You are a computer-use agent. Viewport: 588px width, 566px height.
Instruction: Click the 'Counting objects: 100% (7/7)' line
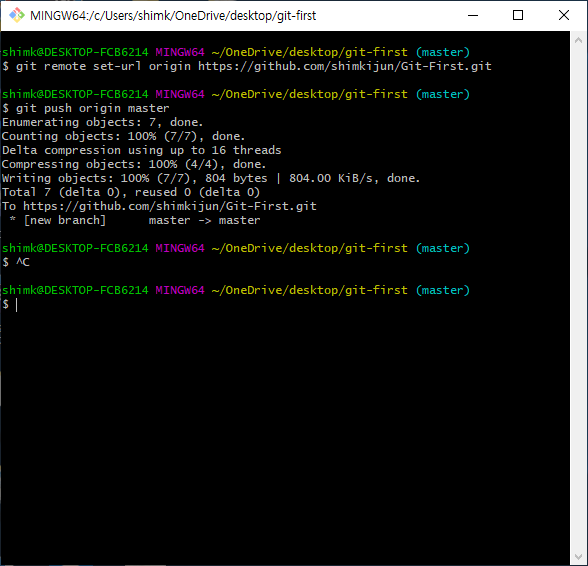pyautogui.click(x=123, y=136)
